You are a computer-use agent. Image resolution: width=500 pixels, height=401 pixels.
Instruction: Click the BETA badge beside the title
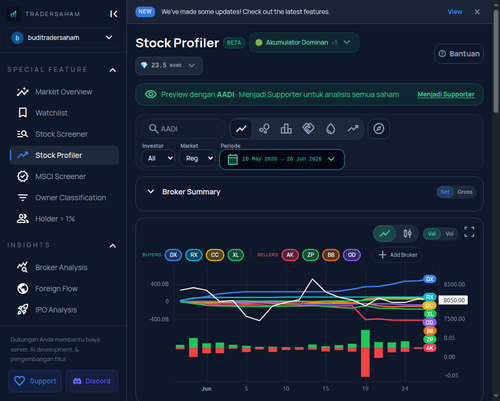tap(234, 43)
